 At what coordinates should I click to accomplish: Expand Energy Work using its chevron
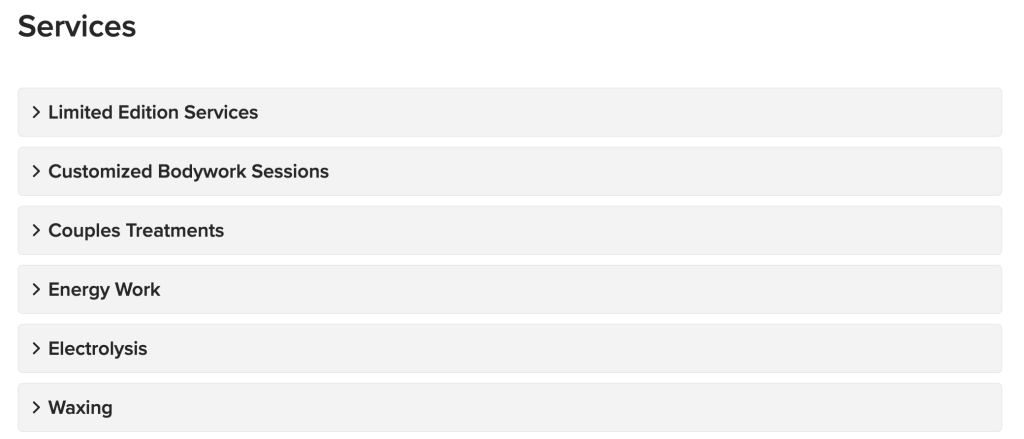click(37, 289)
